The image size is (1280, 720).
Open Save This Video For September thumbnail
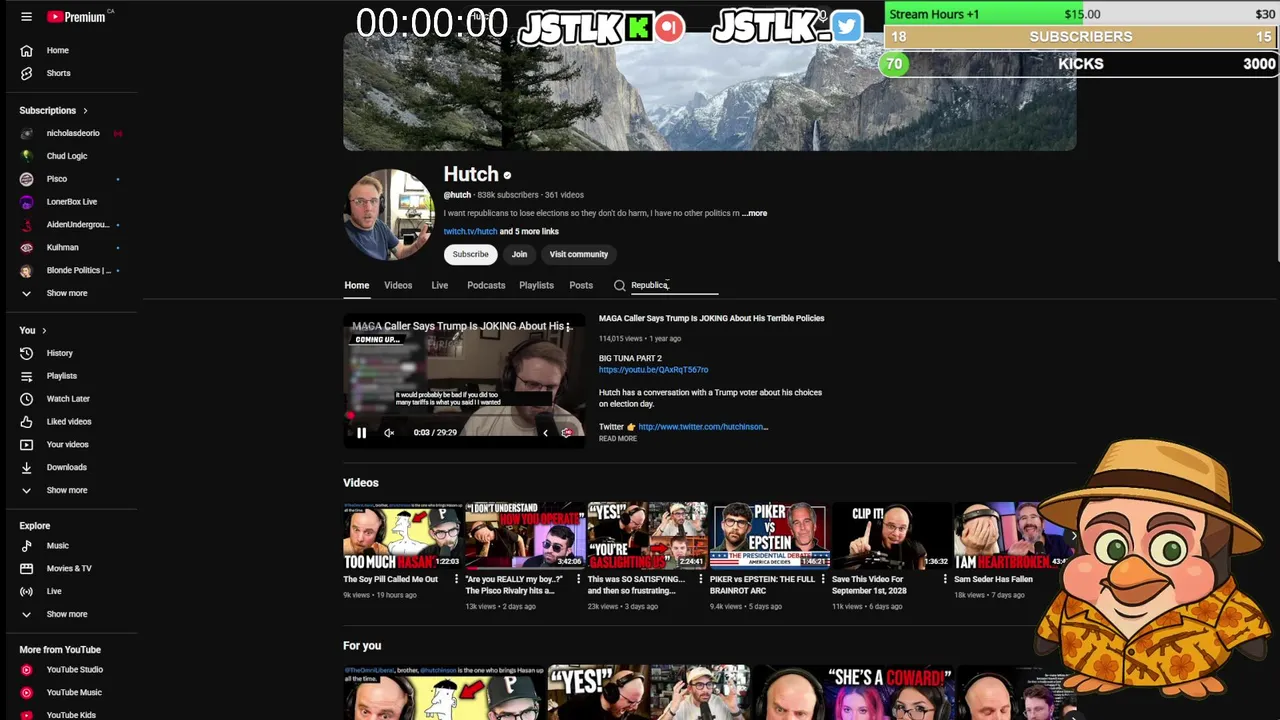coord(891,535)
